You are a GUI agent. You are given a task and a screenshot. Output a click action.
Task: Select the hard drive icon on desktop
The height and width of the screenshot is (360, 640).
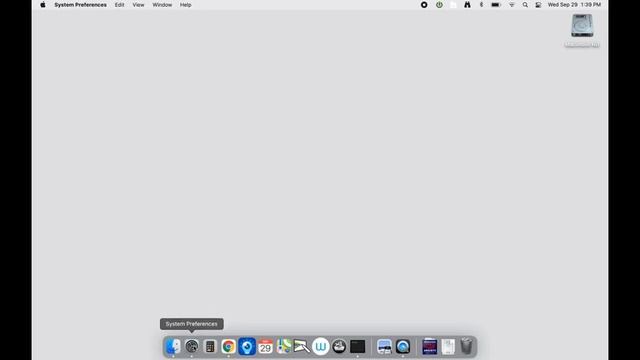click(x=582, y=26)
